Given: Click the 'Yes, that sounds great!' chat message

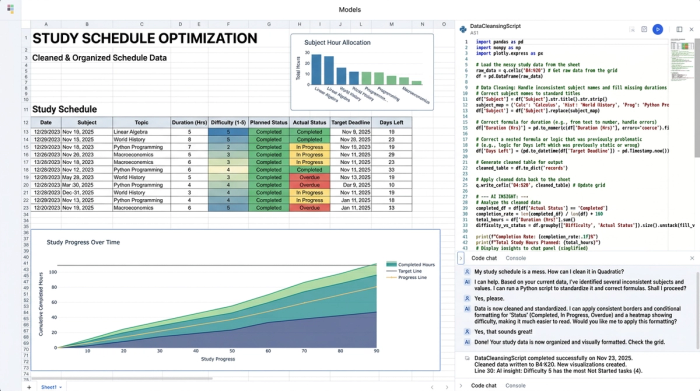Looking at the screenshot, I should click(x=503, y=332).
